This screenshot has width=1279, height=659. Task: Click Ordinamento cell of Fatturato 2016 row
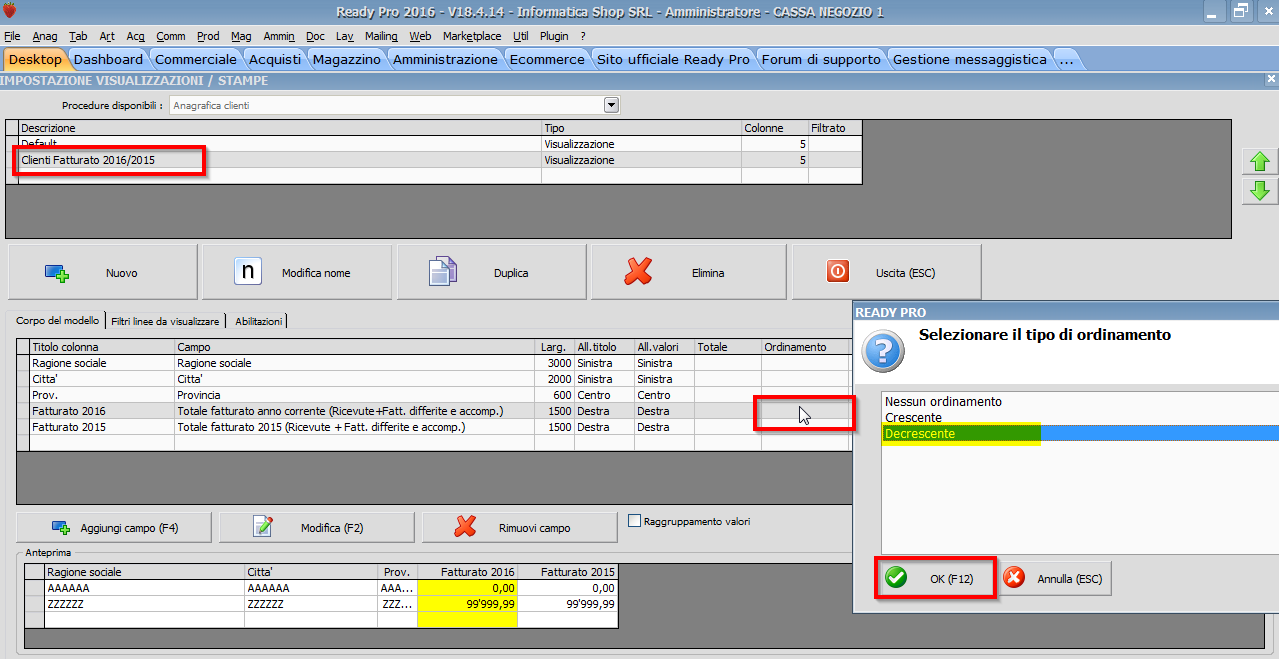point(804,411)
